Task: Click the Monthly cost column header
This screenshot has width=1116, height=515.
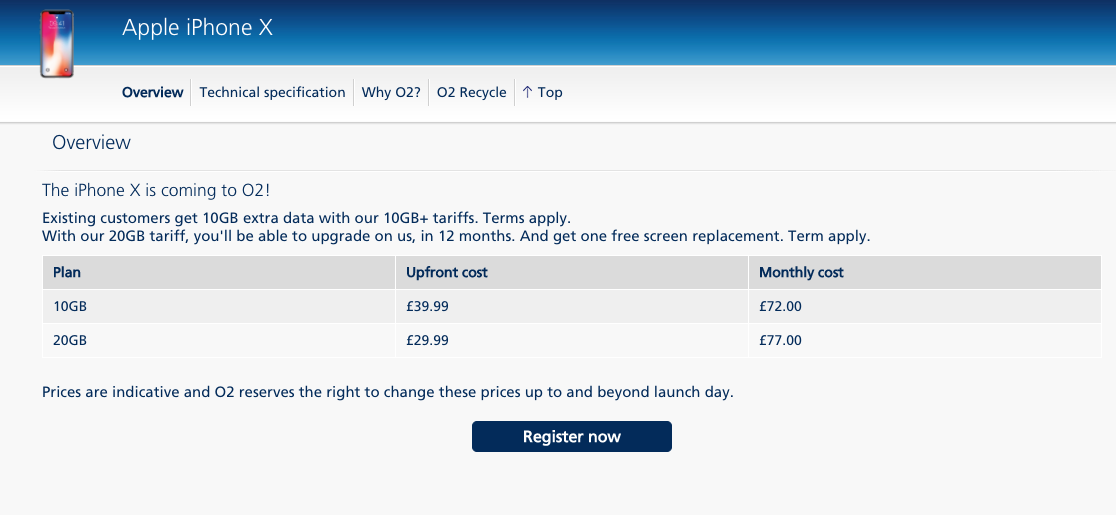Action: [x=801, y=272]
